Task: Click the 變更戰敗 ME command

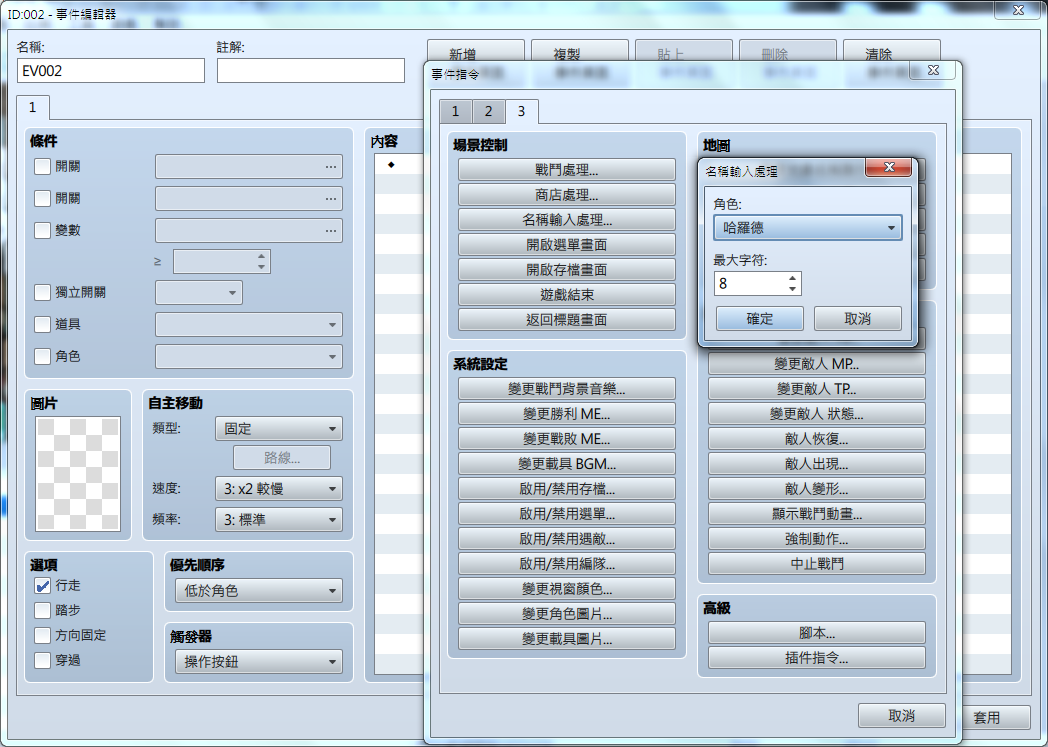Action: pyautogui.click(x=567, y=439)
